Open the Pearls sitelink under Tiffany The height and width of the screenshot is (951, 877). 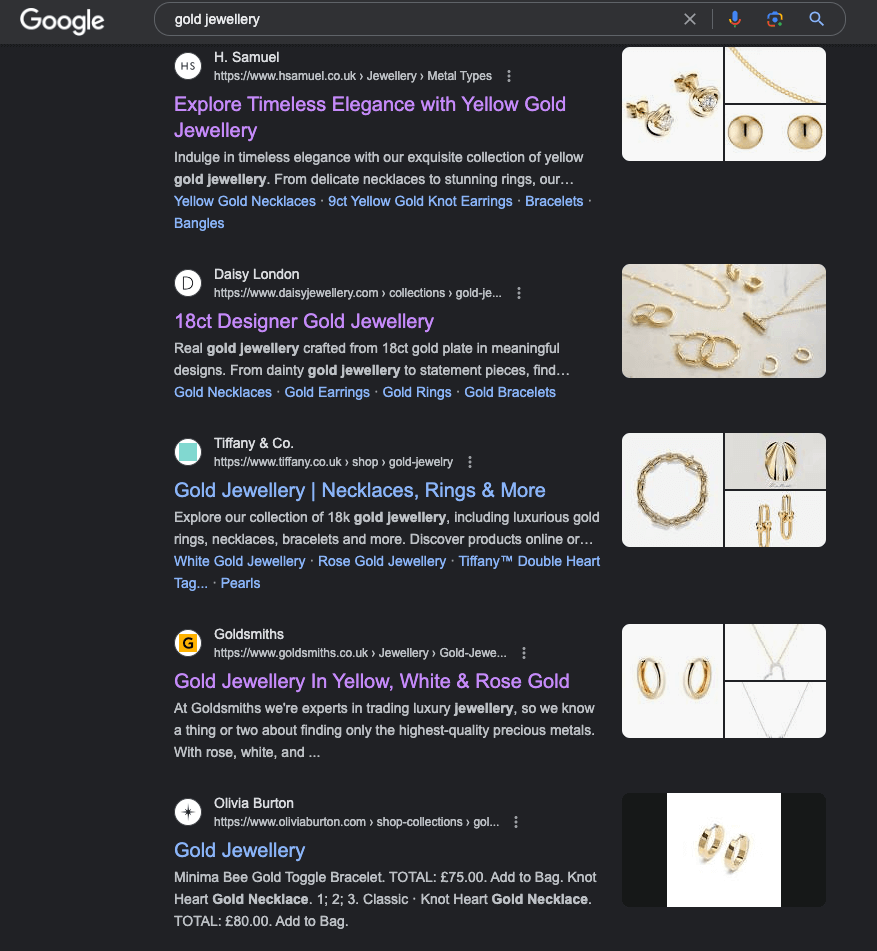[240, 583]
